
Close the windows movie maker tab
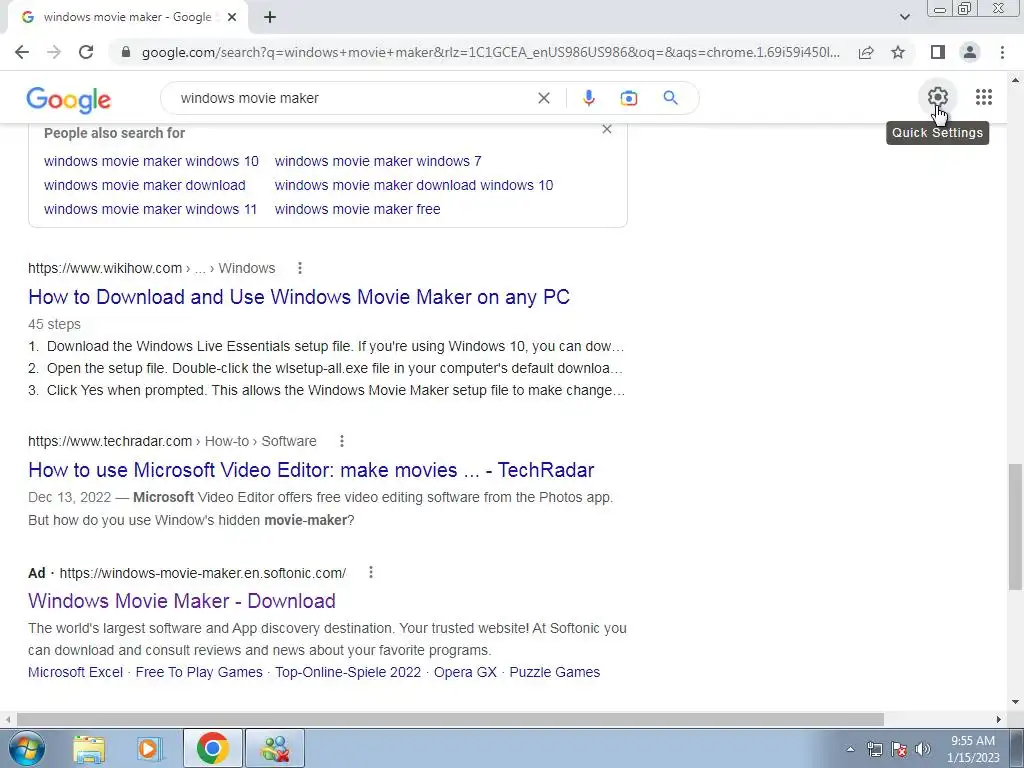[x=232, y=17]
